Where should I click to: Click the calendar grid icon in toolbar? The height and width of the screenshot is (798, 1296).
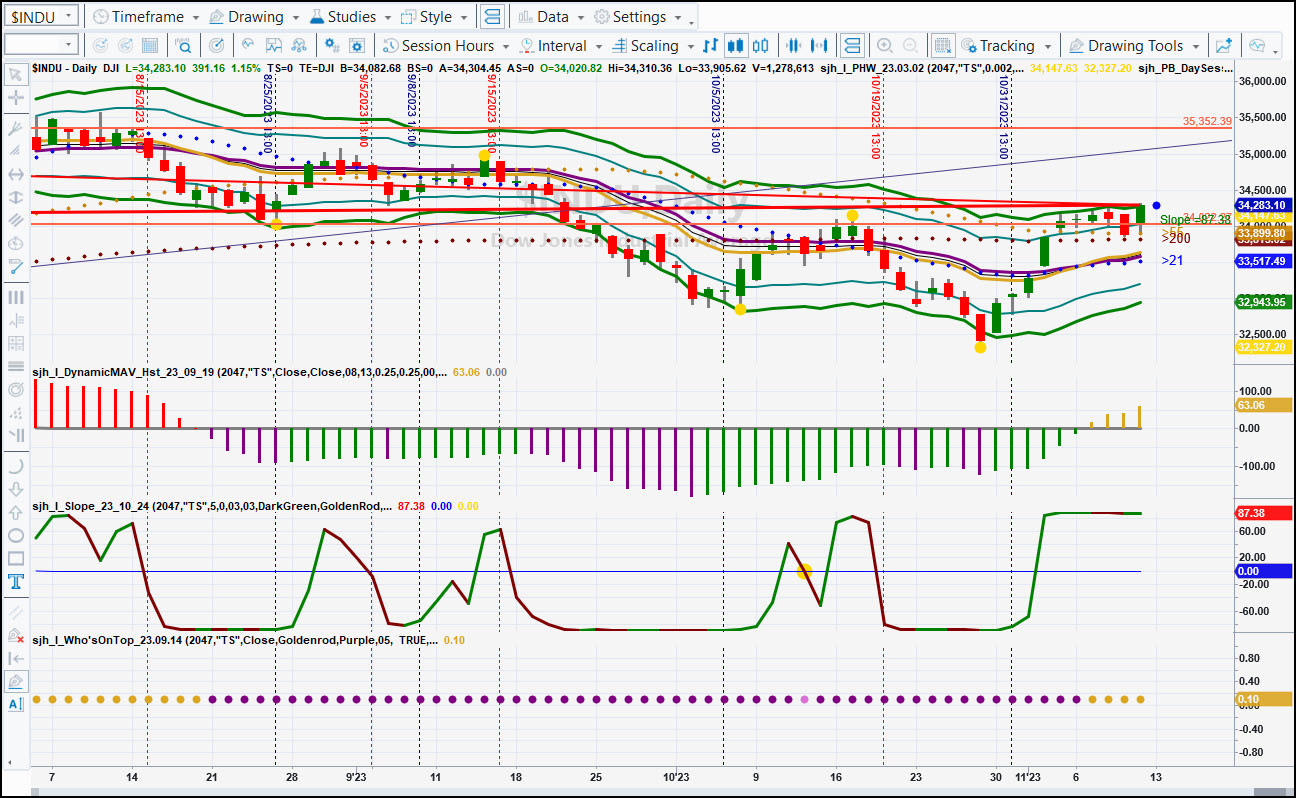point(150,46)
